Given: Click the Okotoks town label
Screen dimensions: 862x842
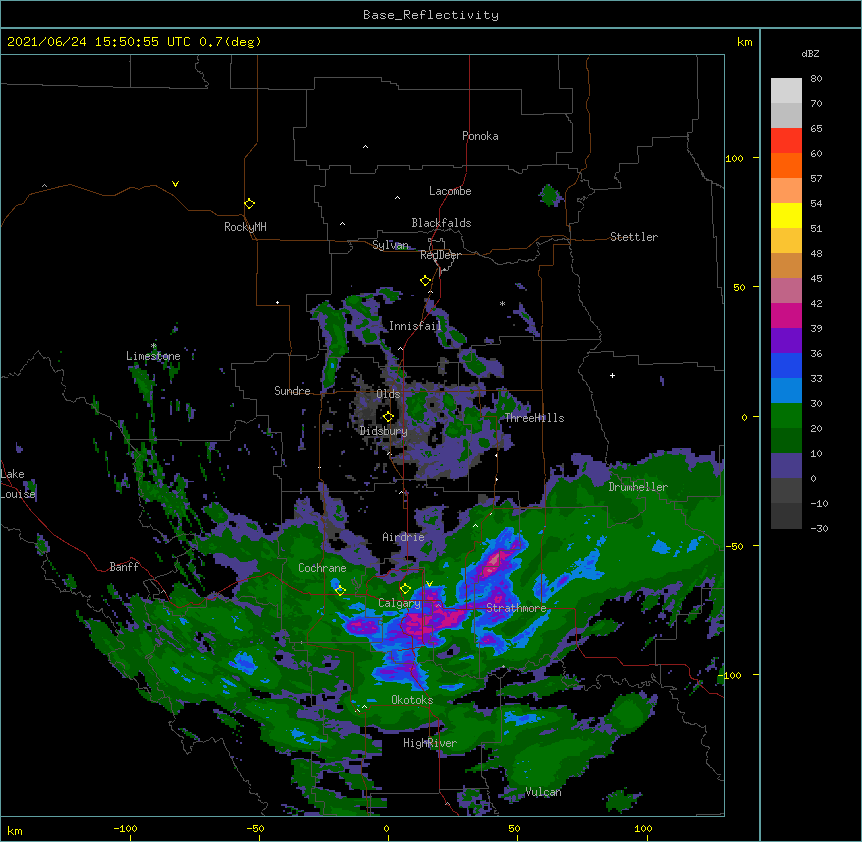Looking at the screenshot, I should [x=412, y=700].
